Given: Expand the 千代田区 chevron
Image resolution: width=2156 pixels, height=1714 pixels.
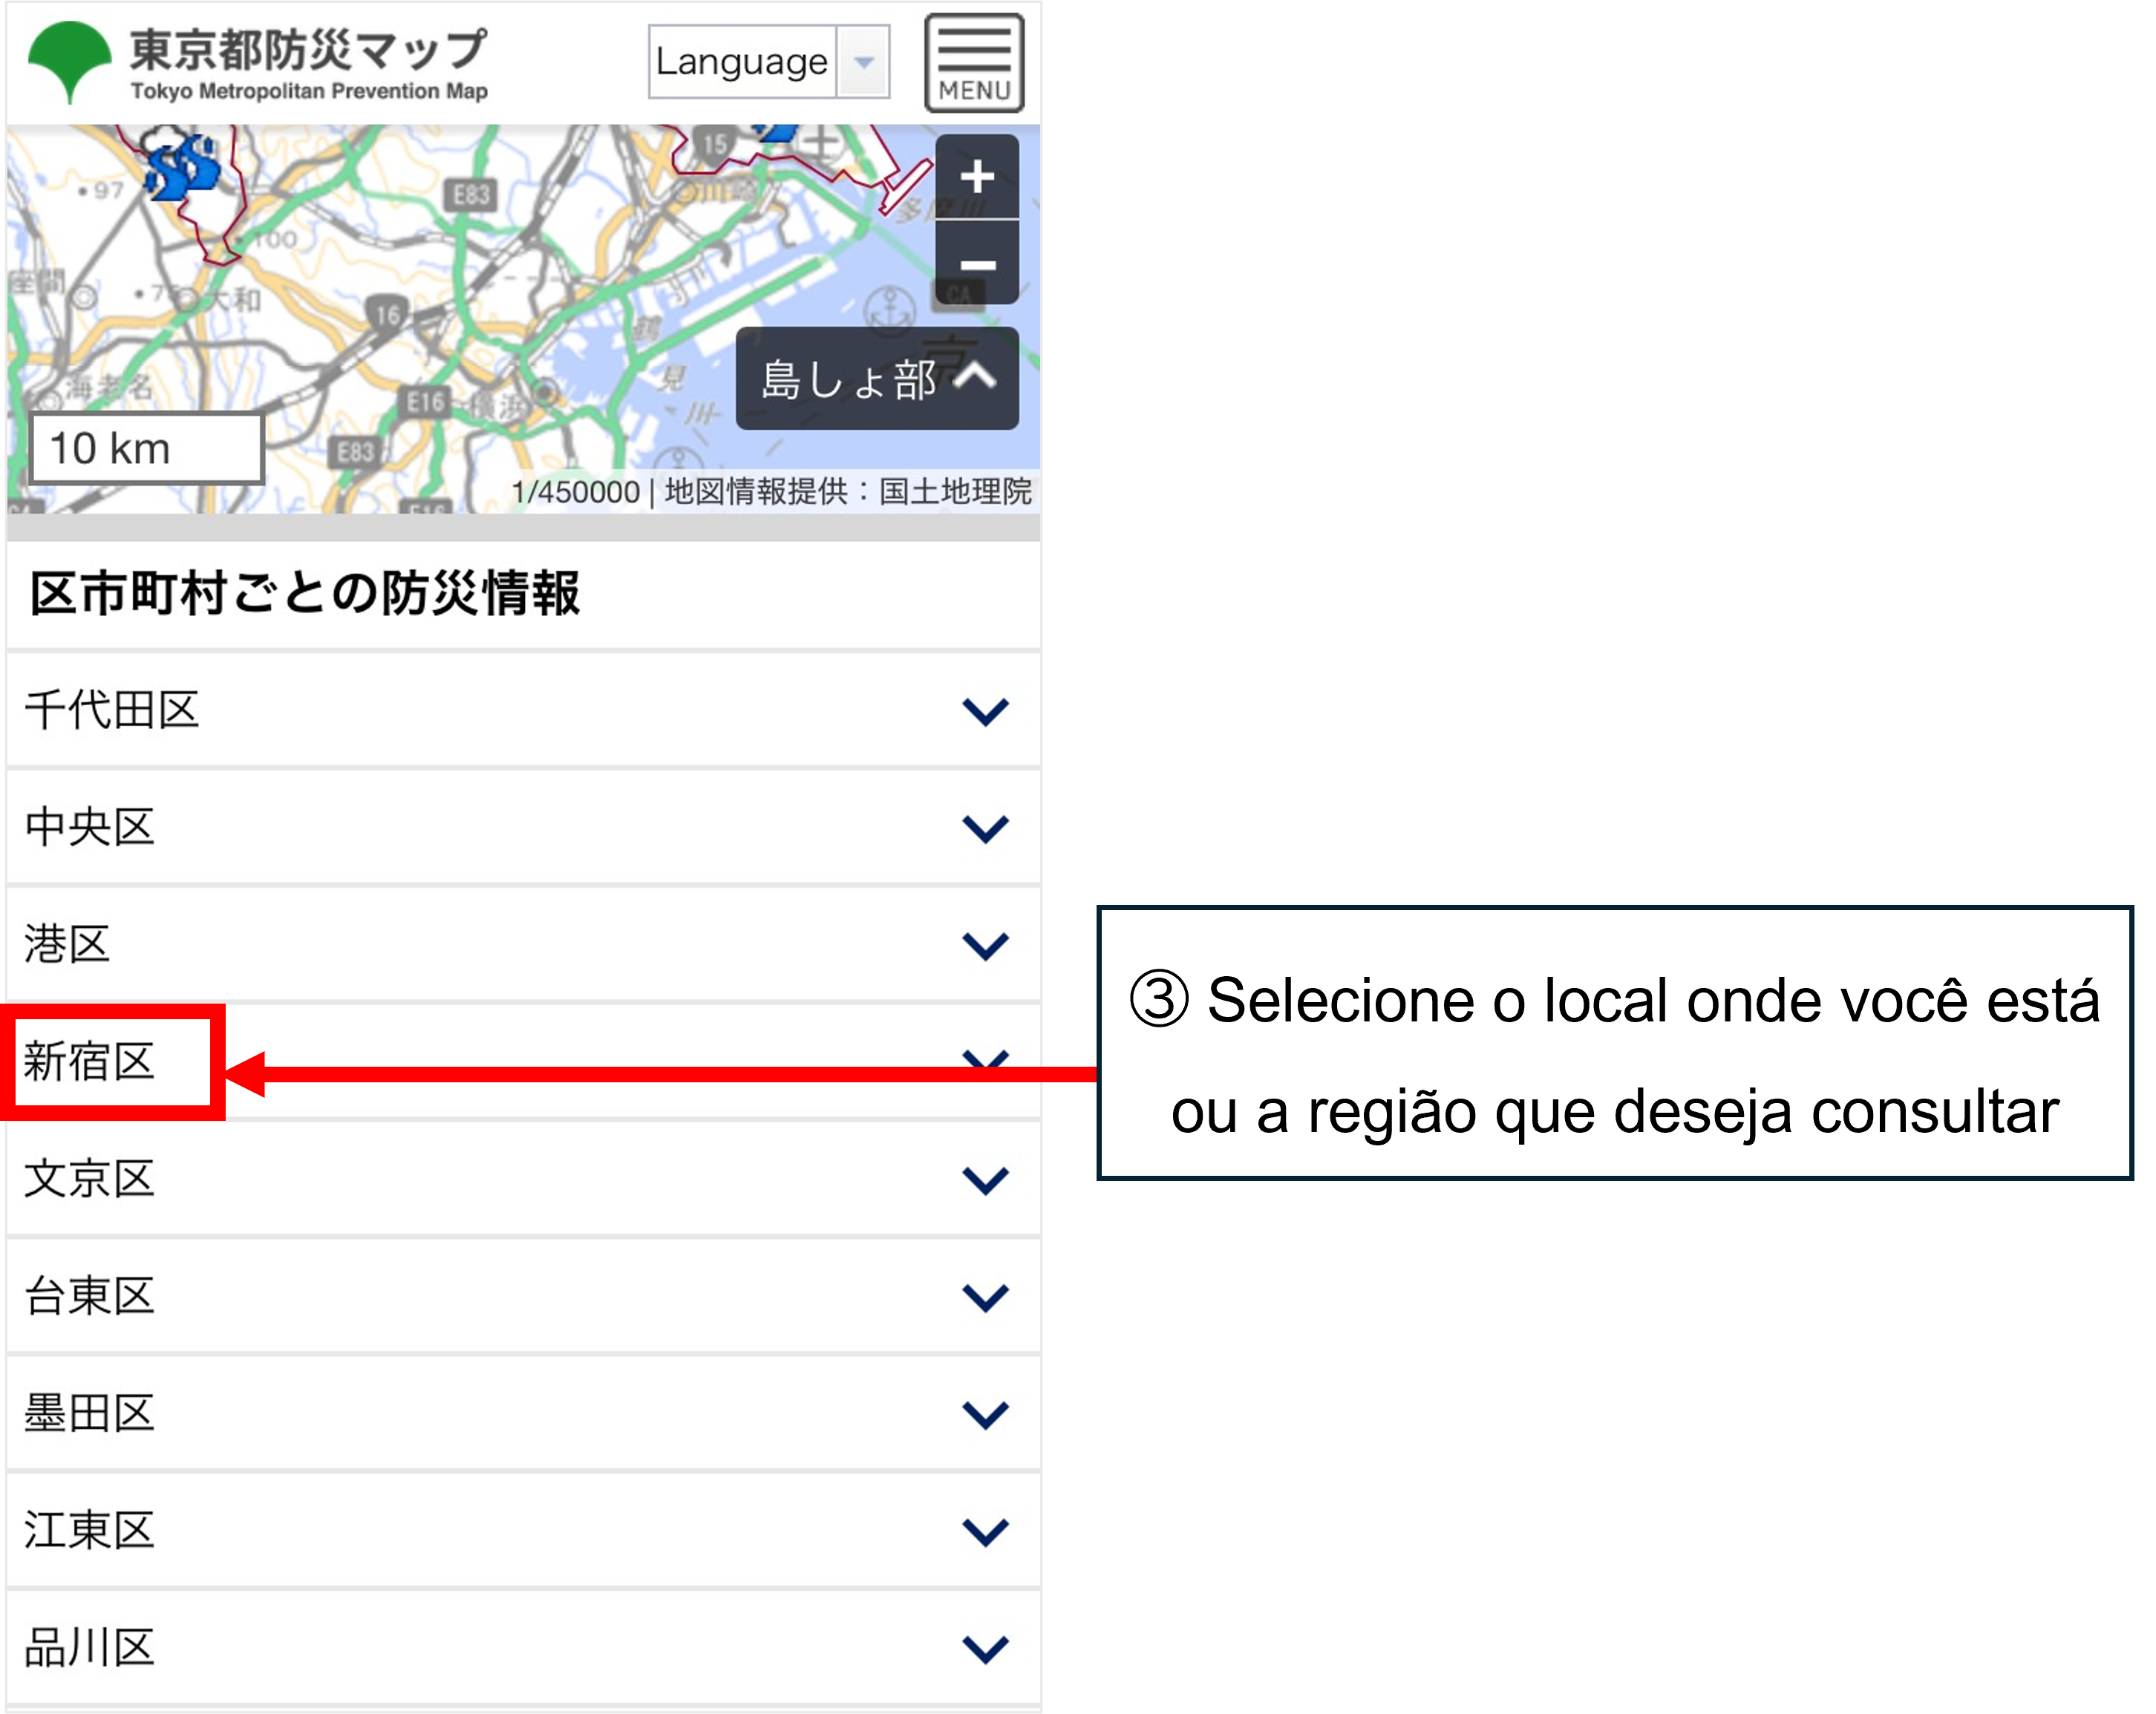Looking at the screenshot, I should tap(985, 711).
